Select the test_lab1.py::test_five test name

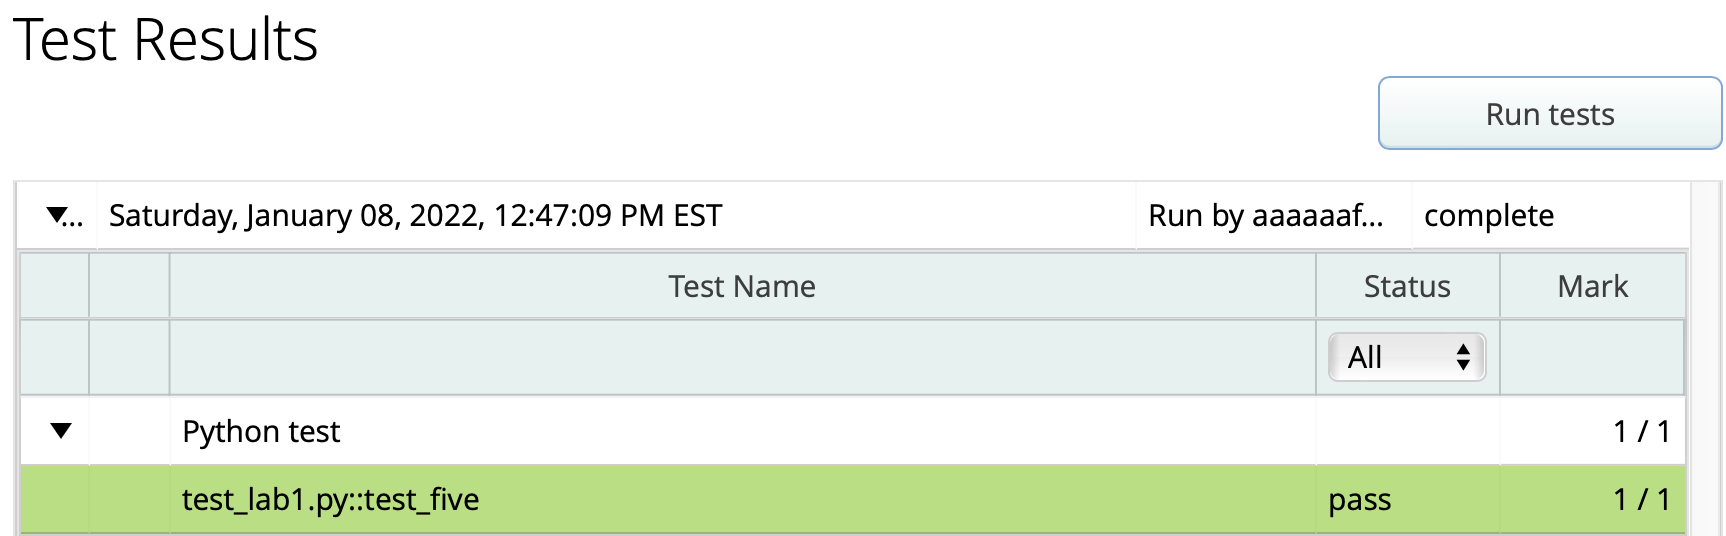(x=330, y=499)
